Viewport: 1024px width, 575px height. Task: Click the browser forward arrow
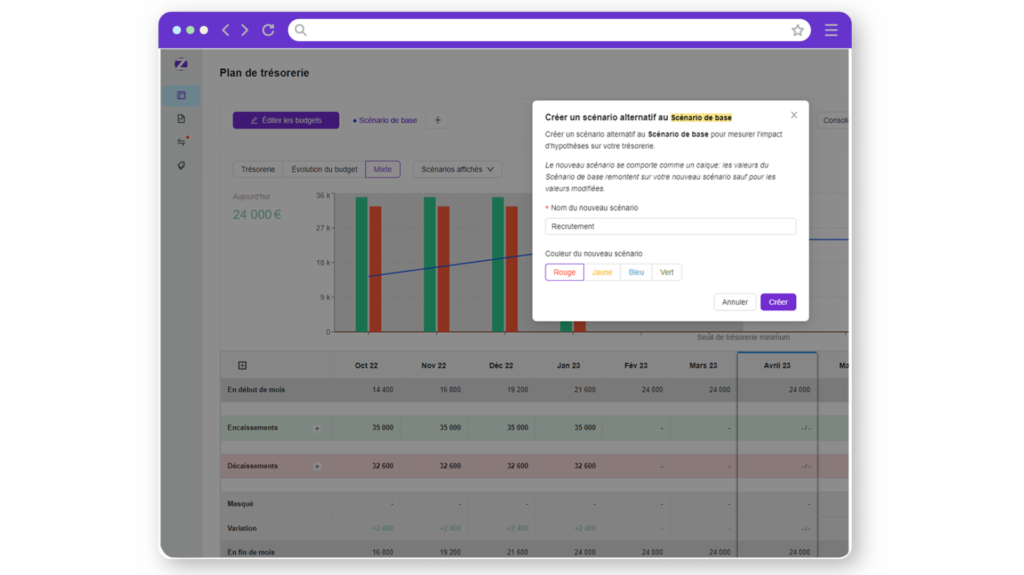tap(245, 30)
